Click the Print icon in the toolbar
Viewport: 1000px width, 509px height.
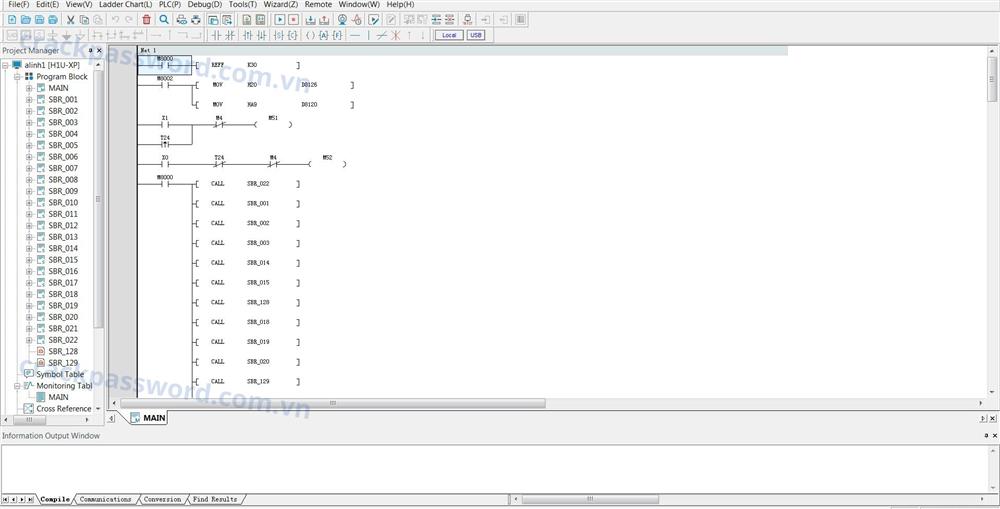click(196, 20)
